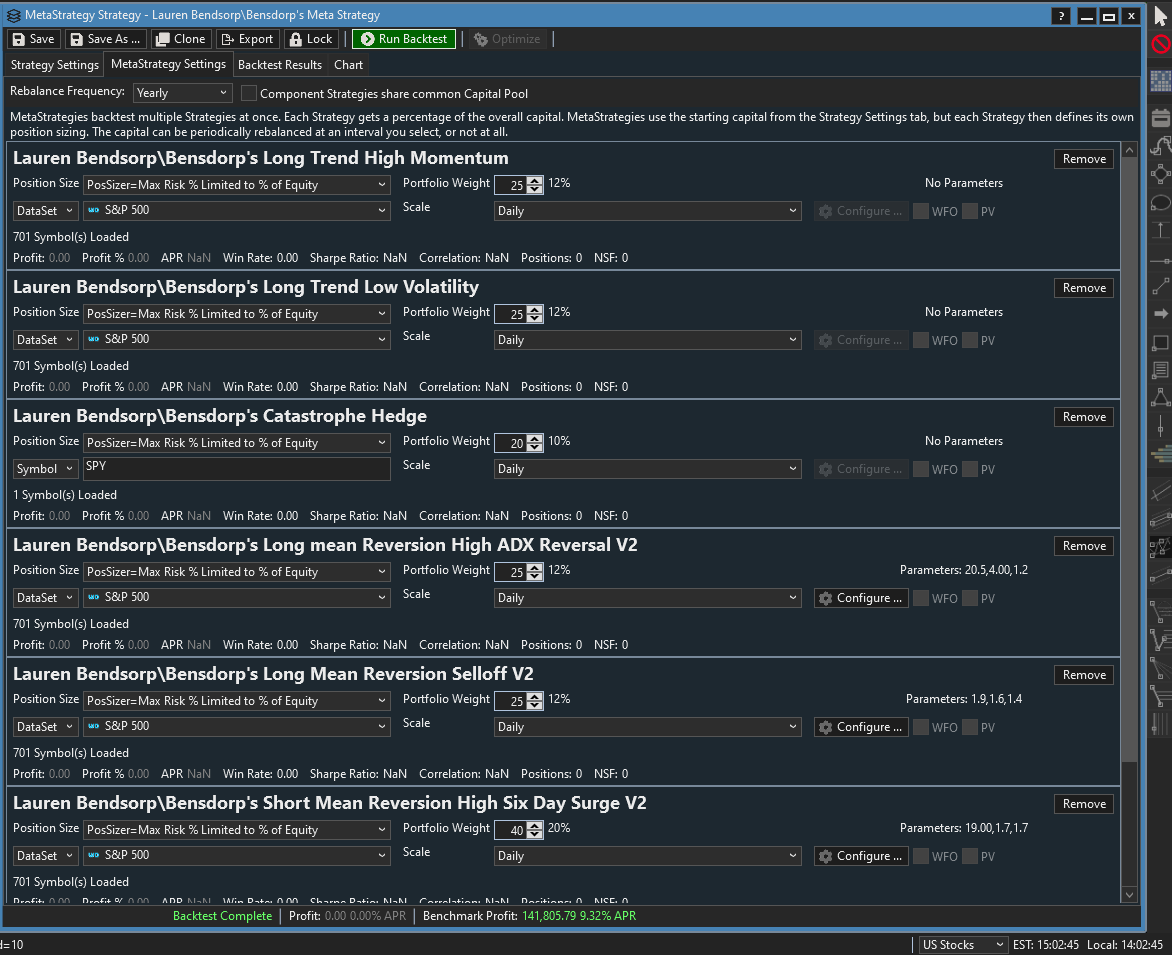Click the Export icon in toolbar
The height and width of the screenshot is (955, 1172).
227,39
